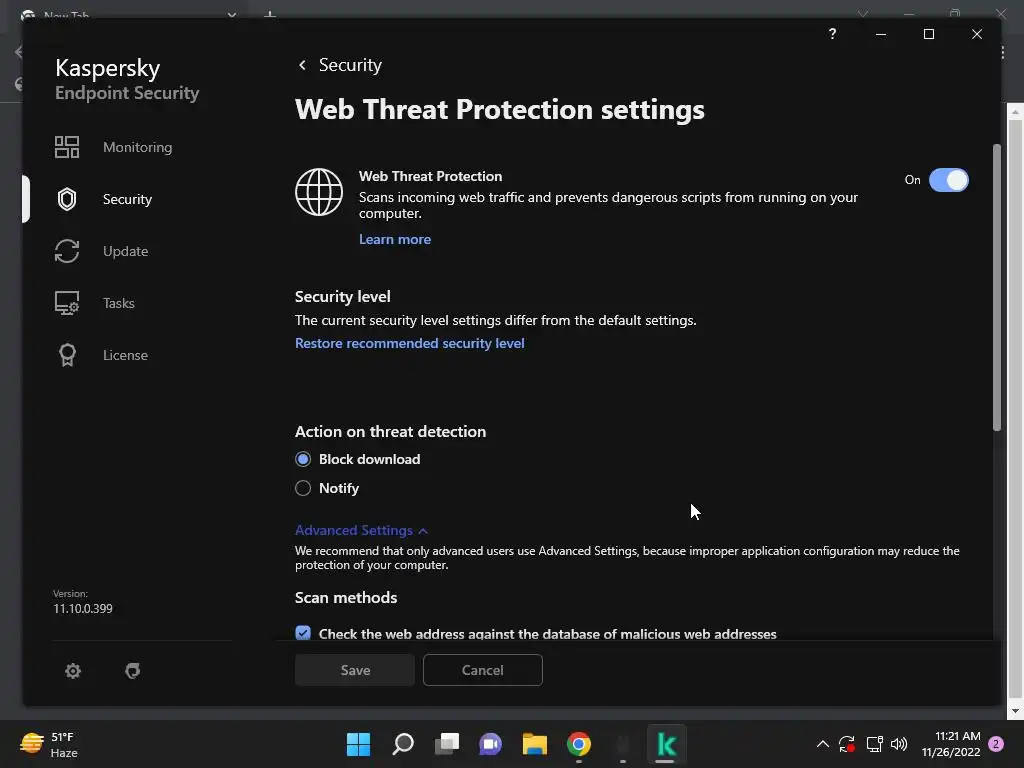
Task: Select the Security shield icon
Action: click(x=67, y=199)
